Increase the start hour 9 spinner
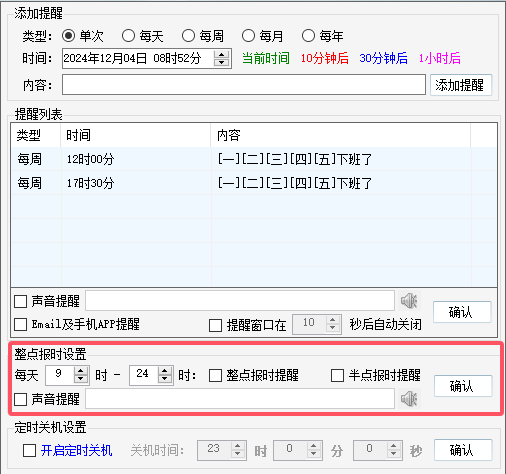 tap(81, 371)
